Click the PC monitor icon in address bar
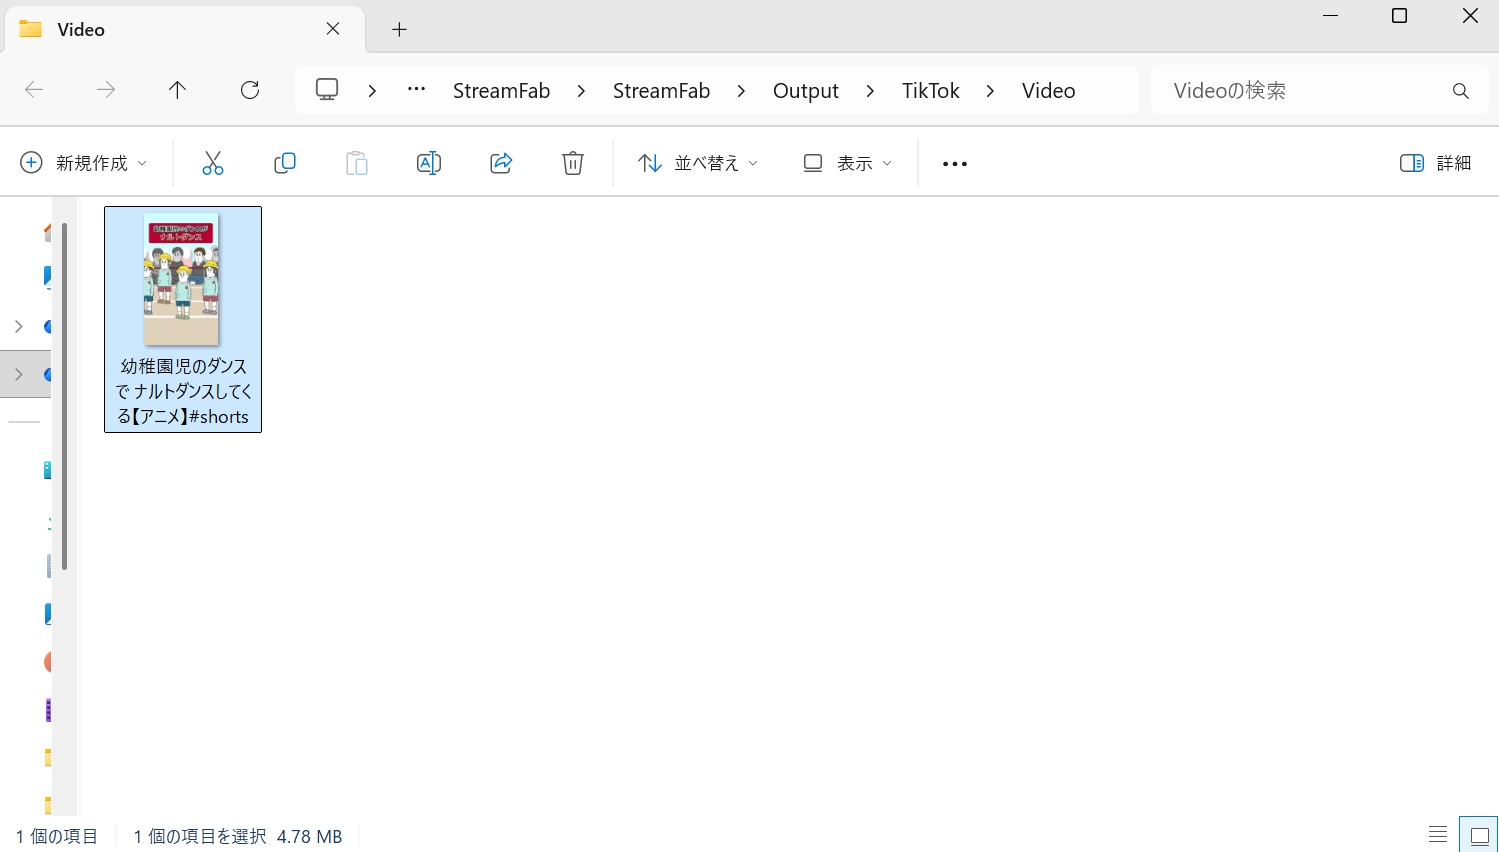1499x852 pixels. click(x=327, y=90)
